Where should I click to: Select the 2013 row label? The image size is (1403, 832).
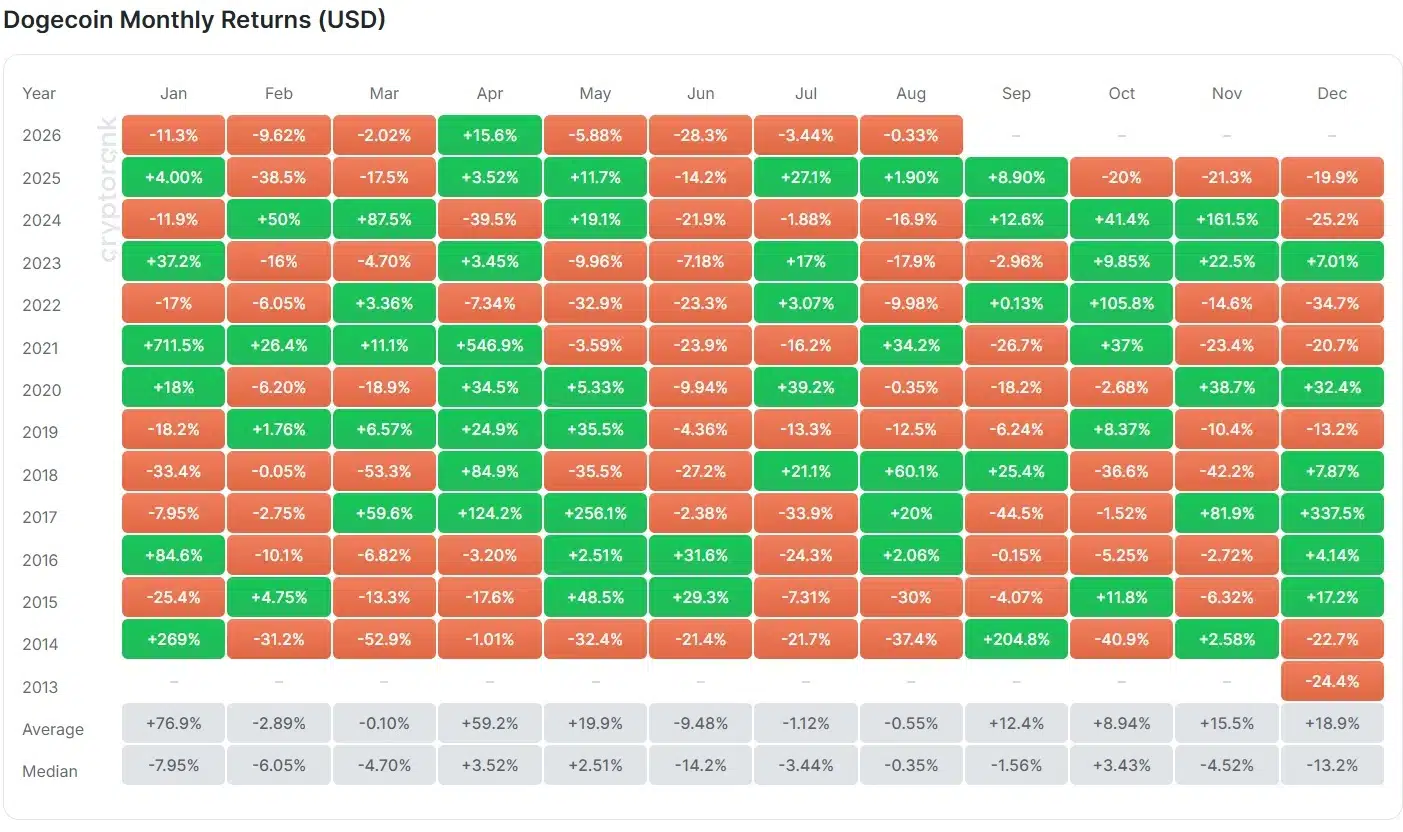pyautogui.click(x=41, y=687)
